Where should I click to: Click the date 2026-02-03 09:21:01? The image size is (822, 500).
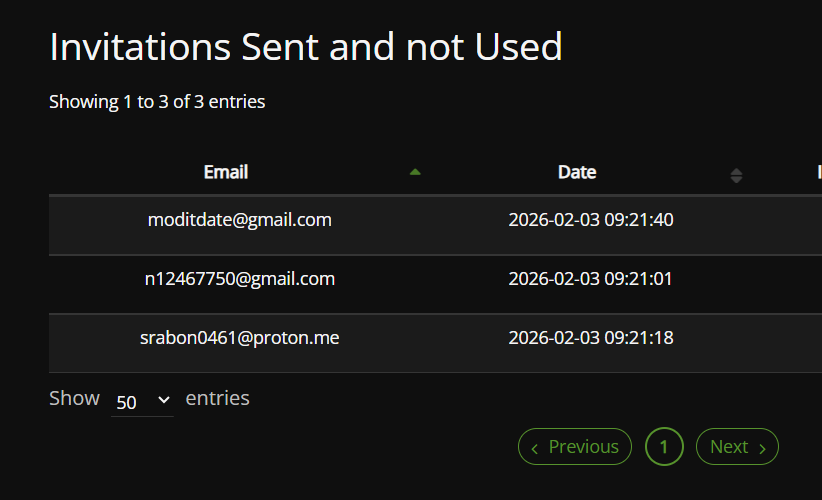pyautogui.click(x=591, y=278)
